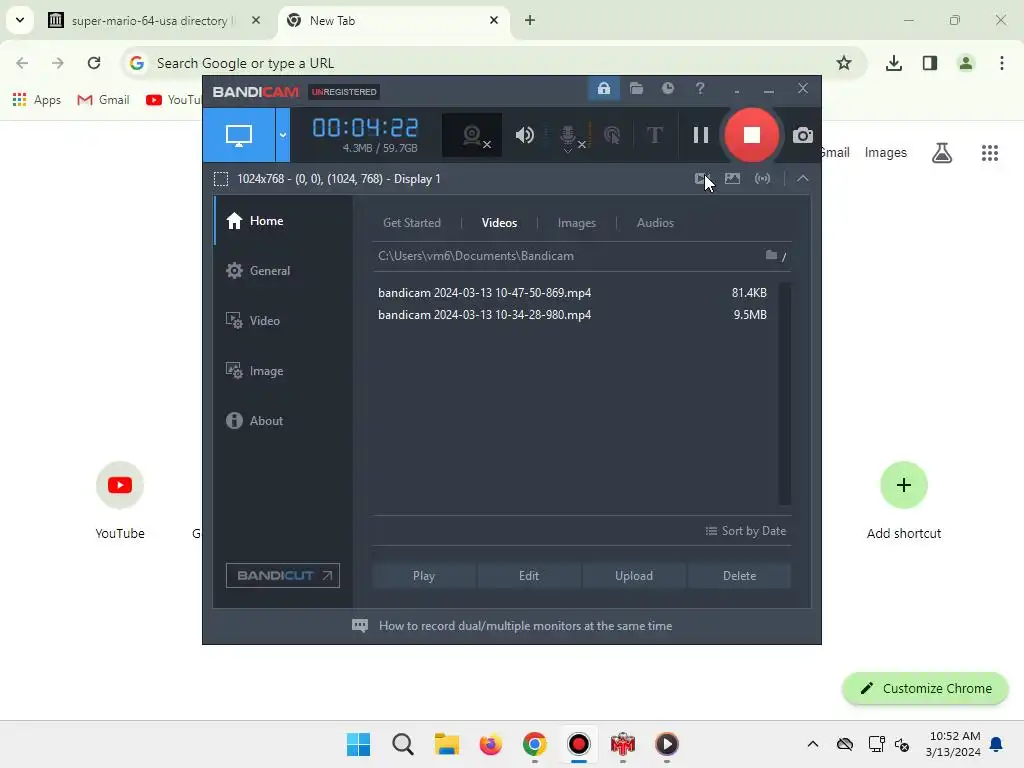Open Chrome three-dot menu
Image resolution: width=1024 pixels, height=768 pixels.
(x=1001, y=63)
